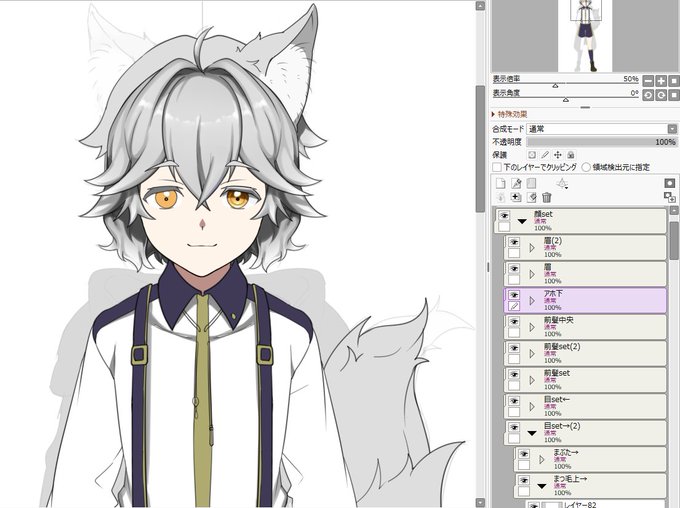680x508 pixels.
Task: Toggle protect from moving icon
Action: tap(558, 155)
